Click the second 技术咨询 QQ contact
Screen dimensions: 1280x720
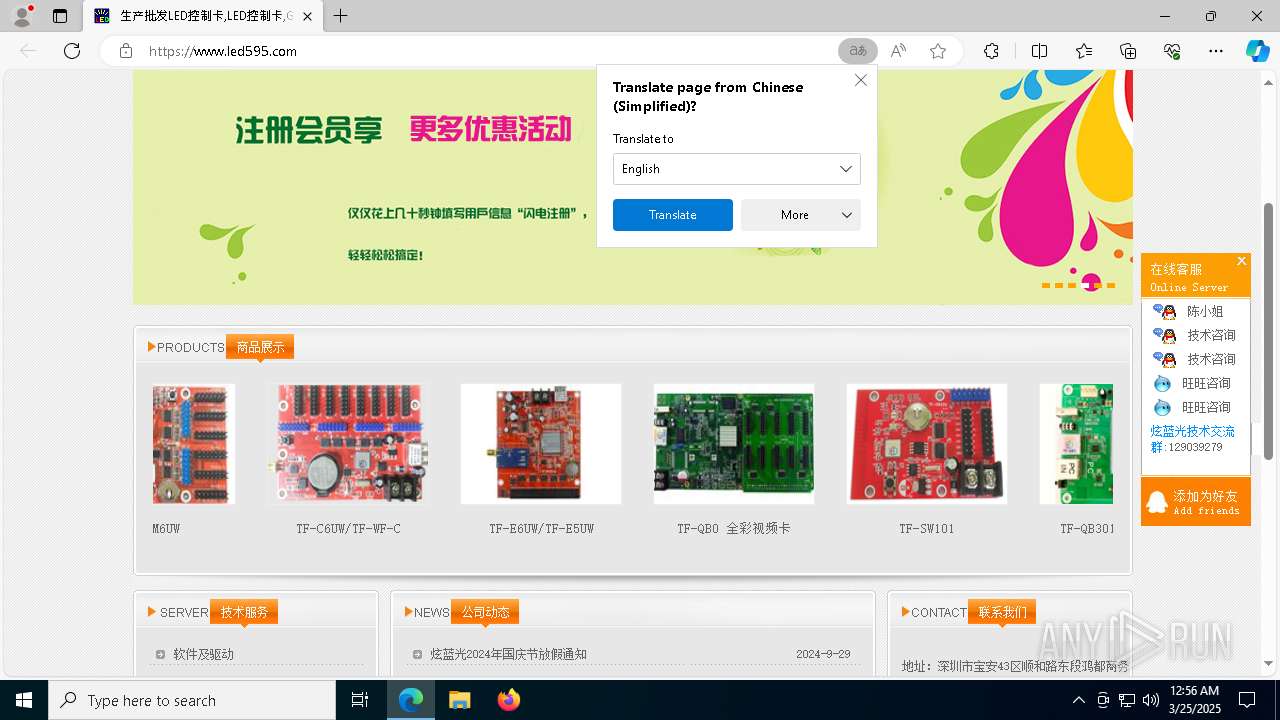coord(1194,359)
